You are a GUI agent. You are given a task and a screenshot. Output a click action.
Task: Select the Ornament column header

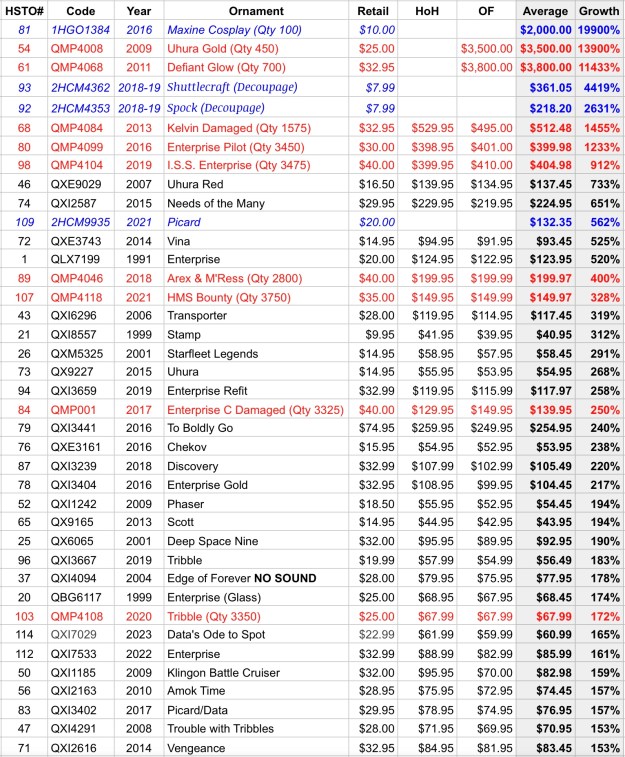pos(256,11)
